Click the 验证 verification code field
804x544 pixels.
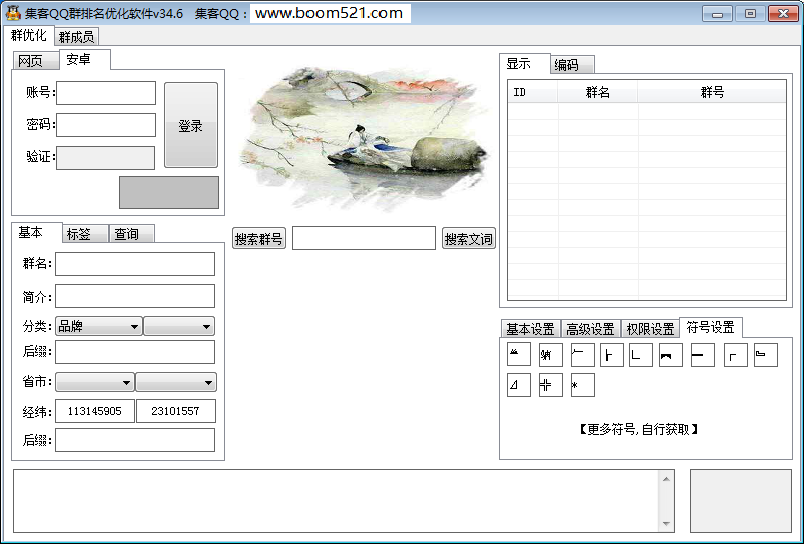coord(106,158)
